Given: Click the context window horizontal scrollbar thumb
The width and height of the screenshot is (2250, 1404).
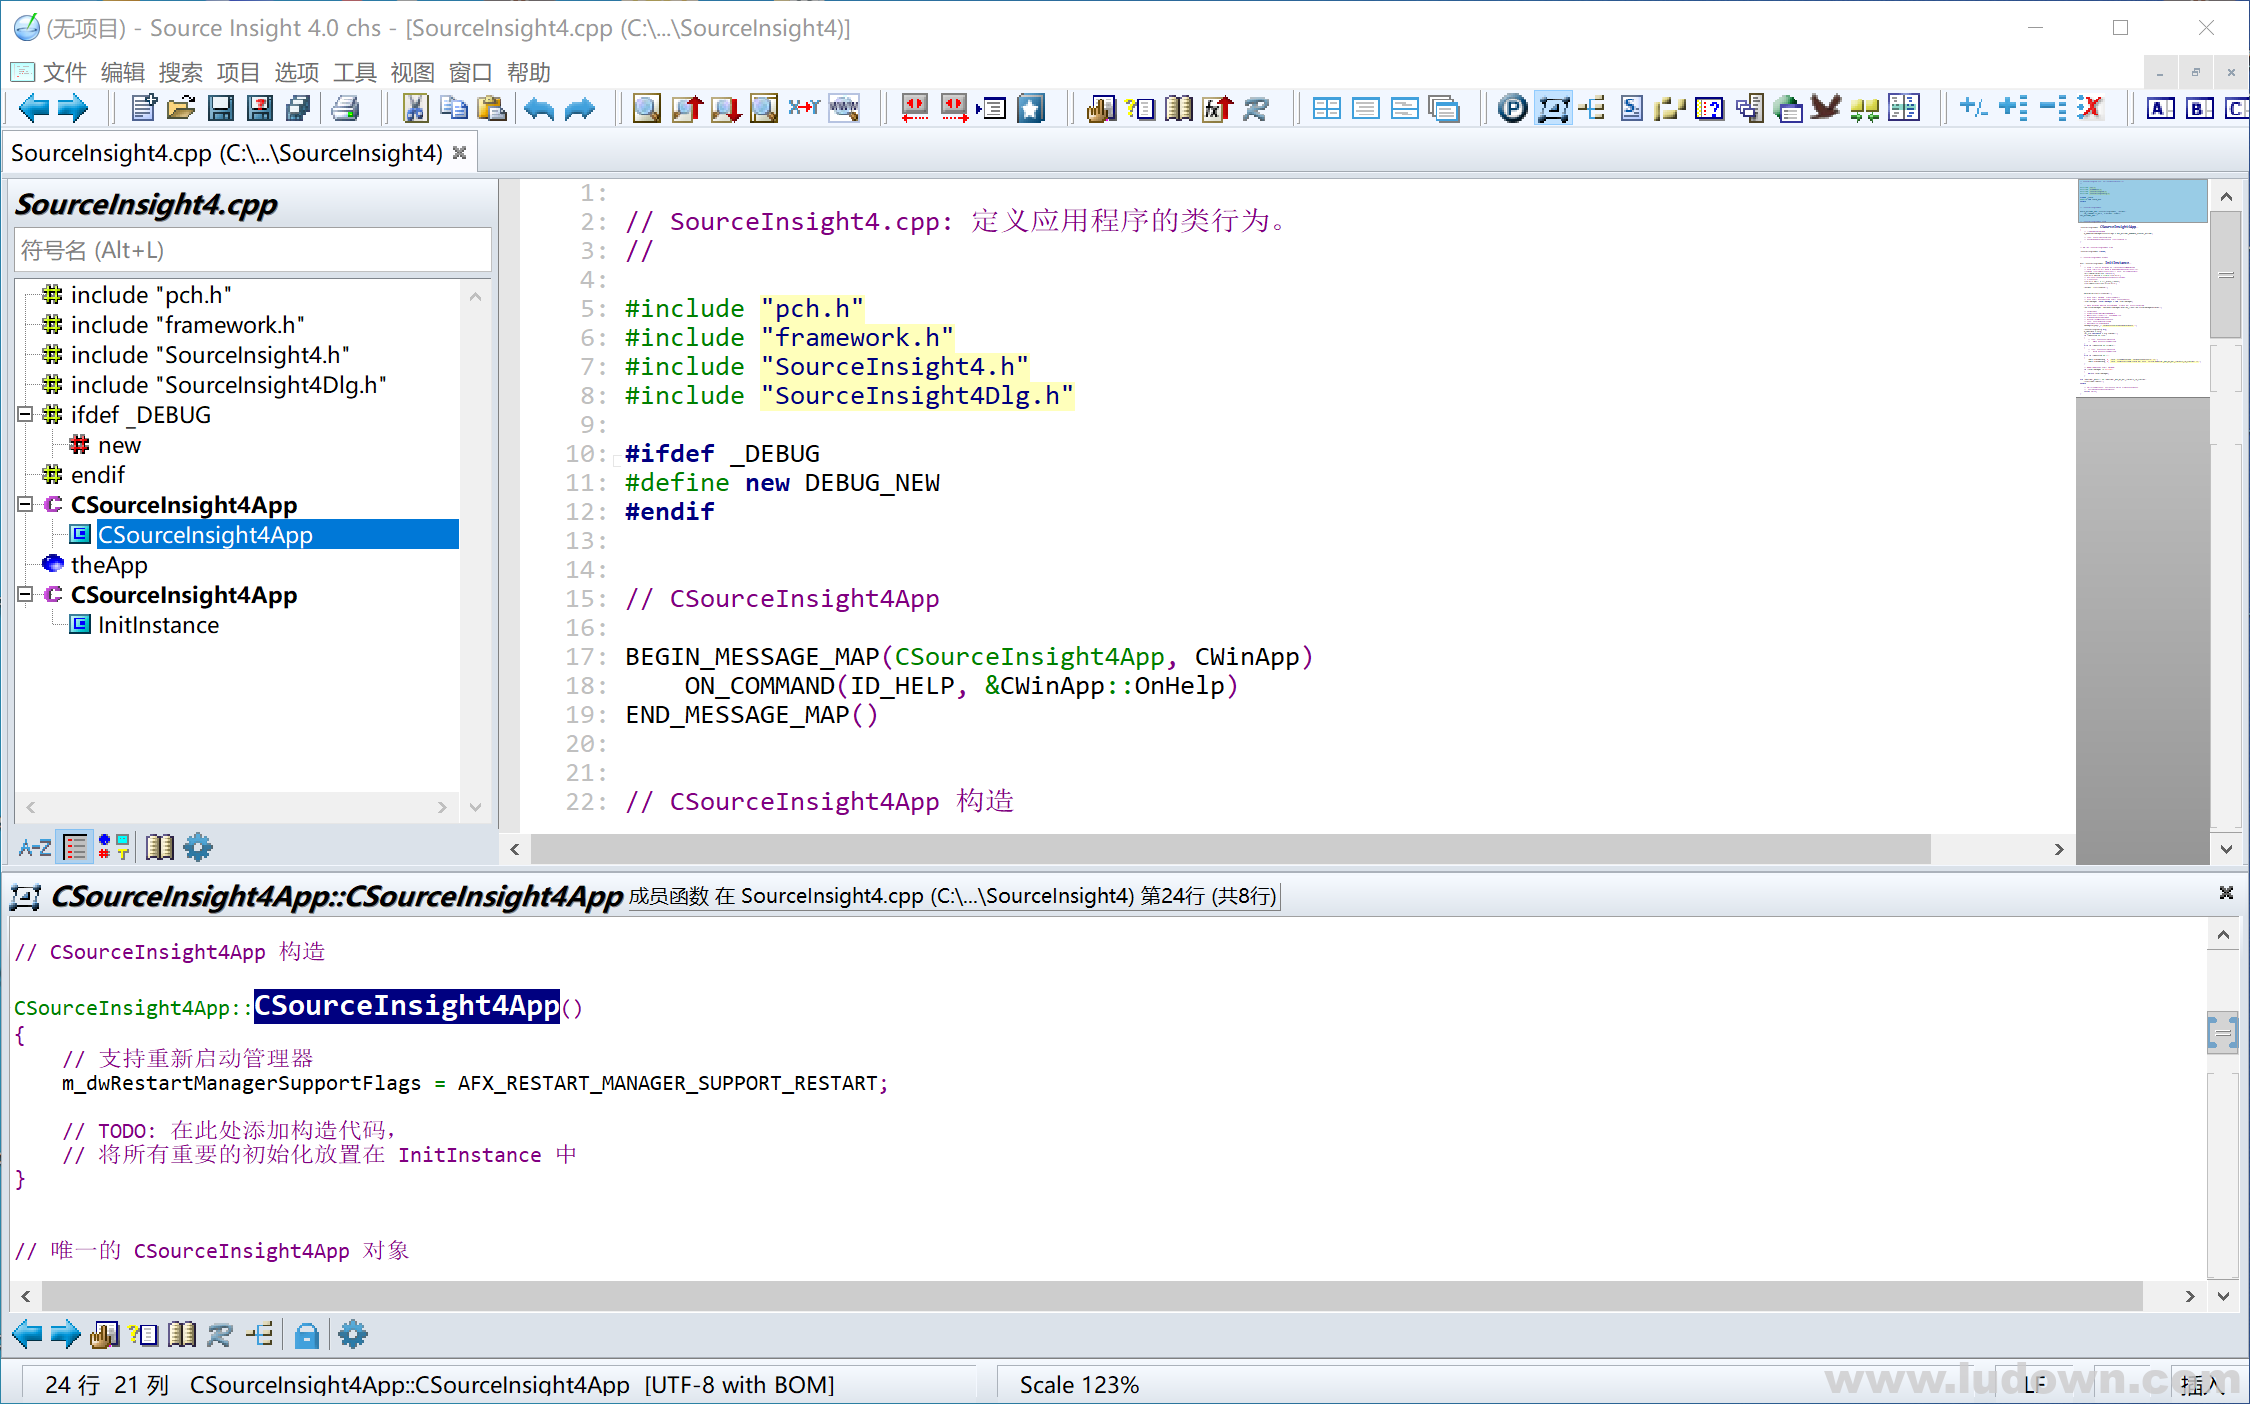Looking at the screenshot, I should 1093,1296.
